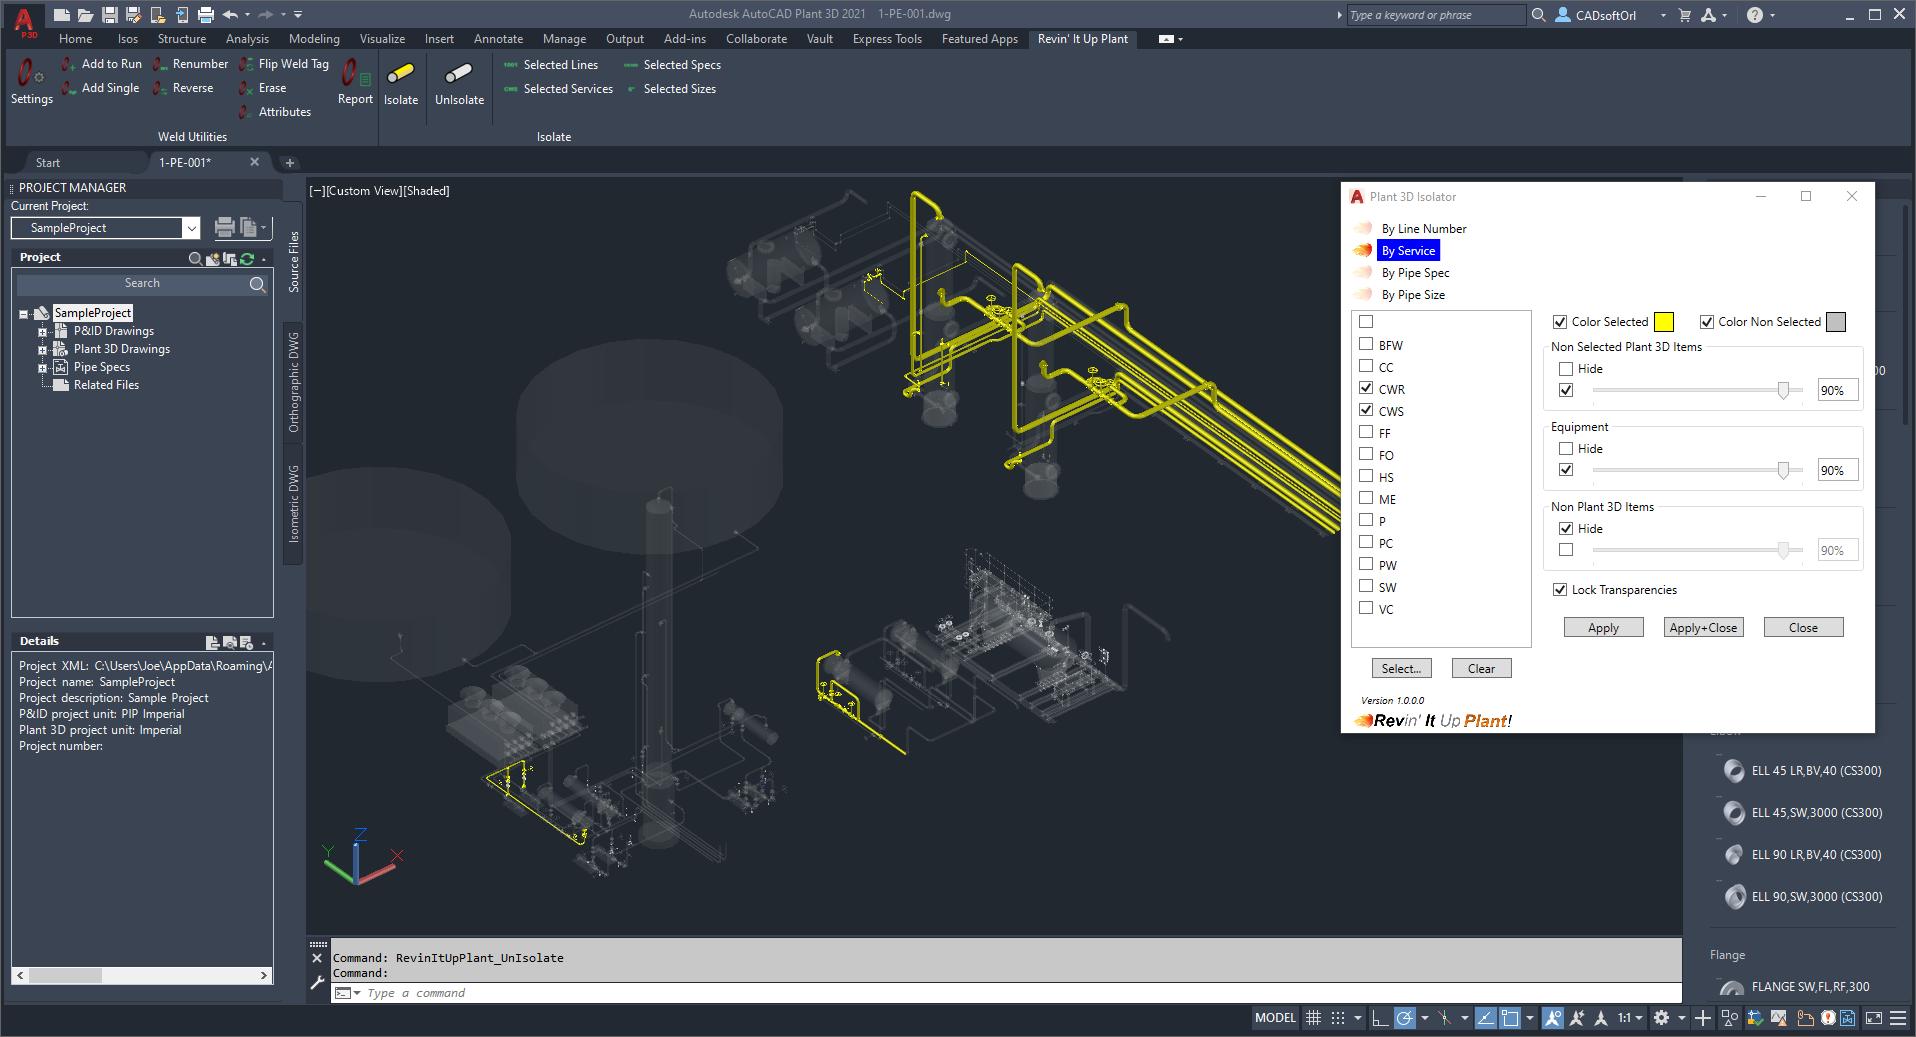Expand the Pipe Specs tree node

42,368
